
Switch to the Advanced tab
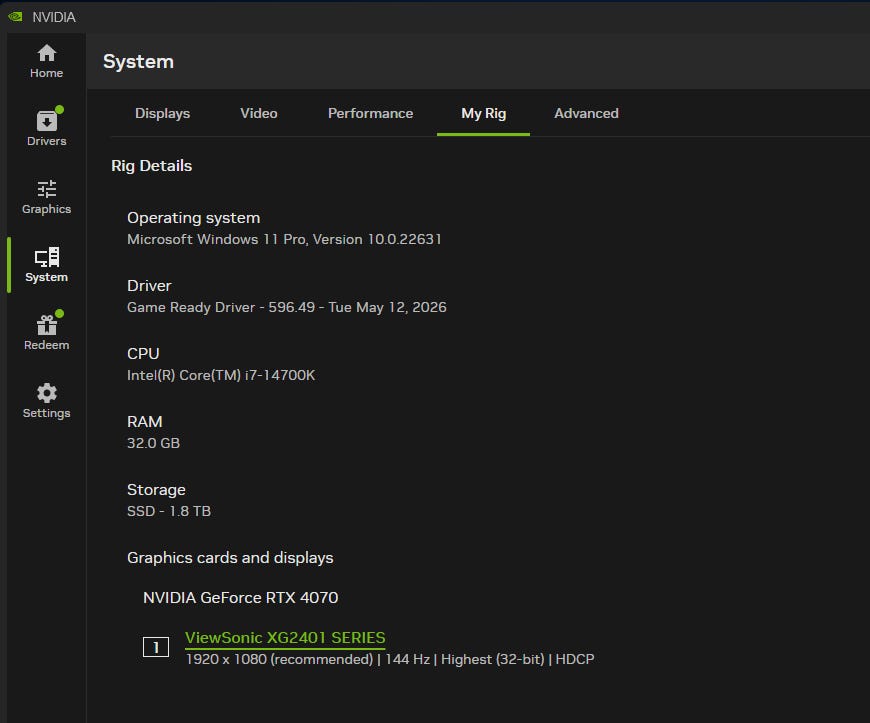coord(586,113)
